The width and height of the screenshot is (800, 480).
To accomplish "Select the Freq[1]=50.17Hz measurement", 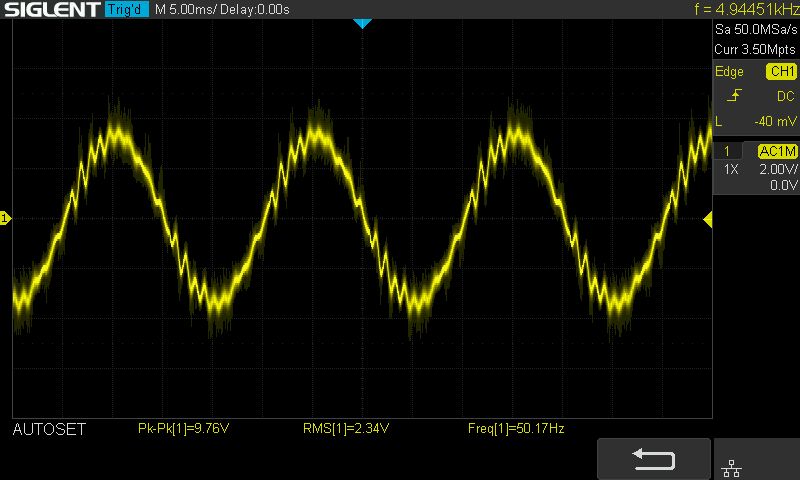I will pos(516,428).
